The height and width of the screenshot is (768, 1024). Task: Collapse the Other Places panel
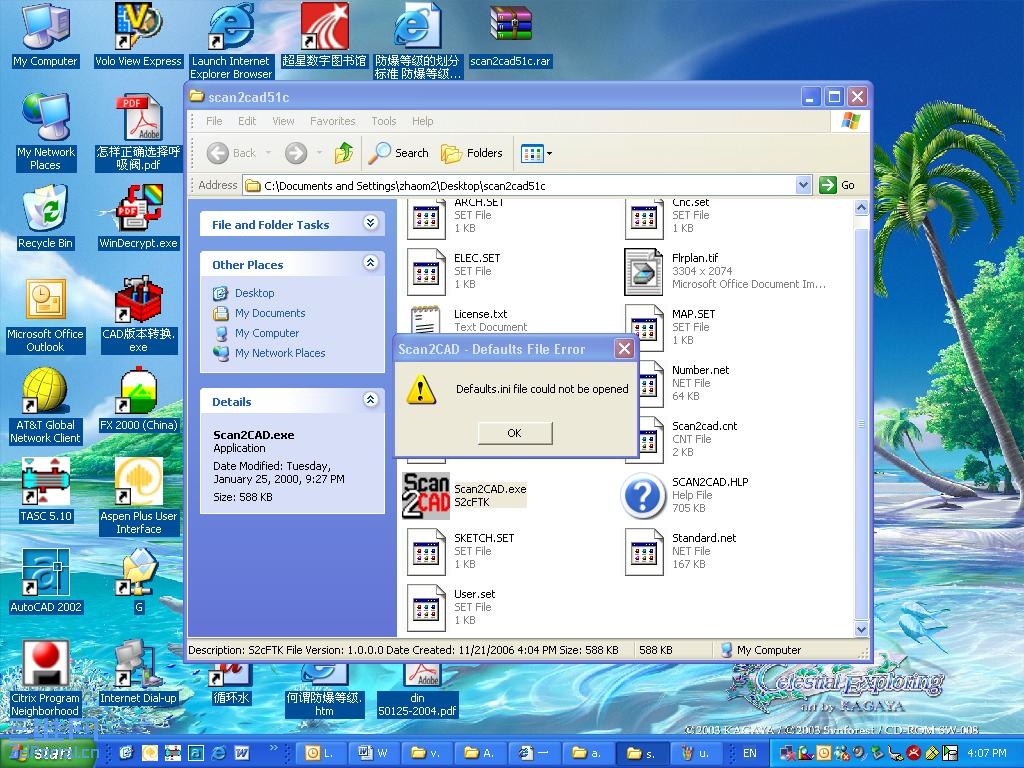point(370,263)
